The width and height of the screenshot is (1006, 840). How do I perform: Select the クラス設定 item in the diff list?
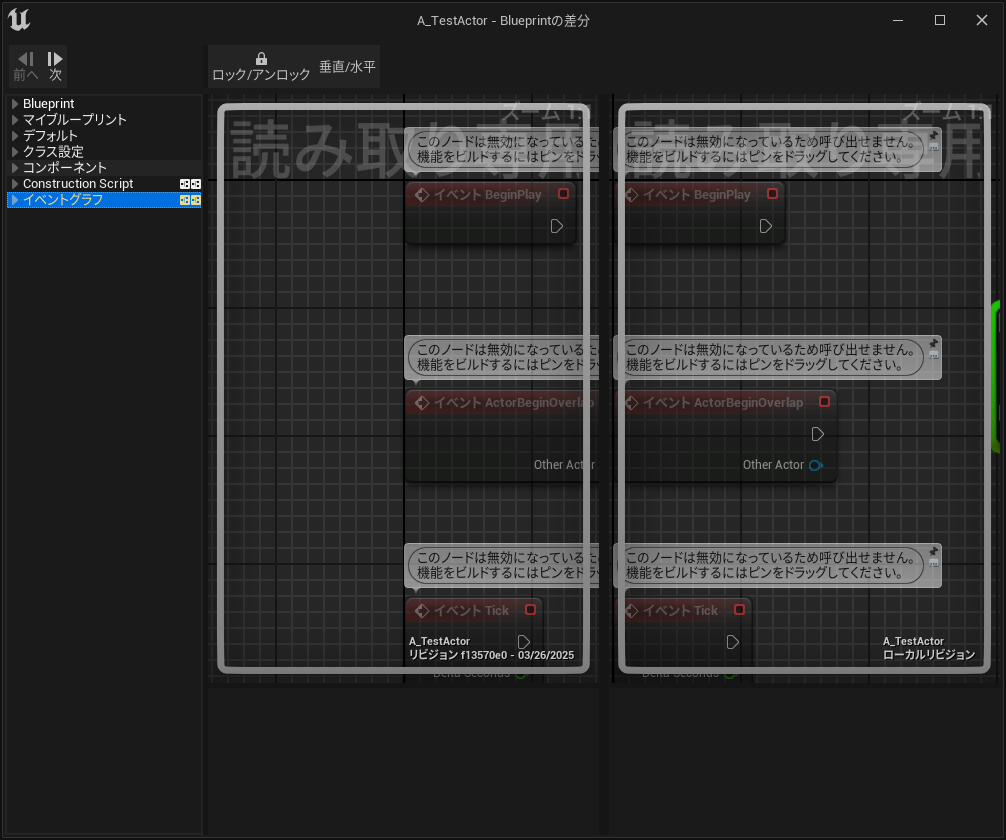(x=53, y=152)
